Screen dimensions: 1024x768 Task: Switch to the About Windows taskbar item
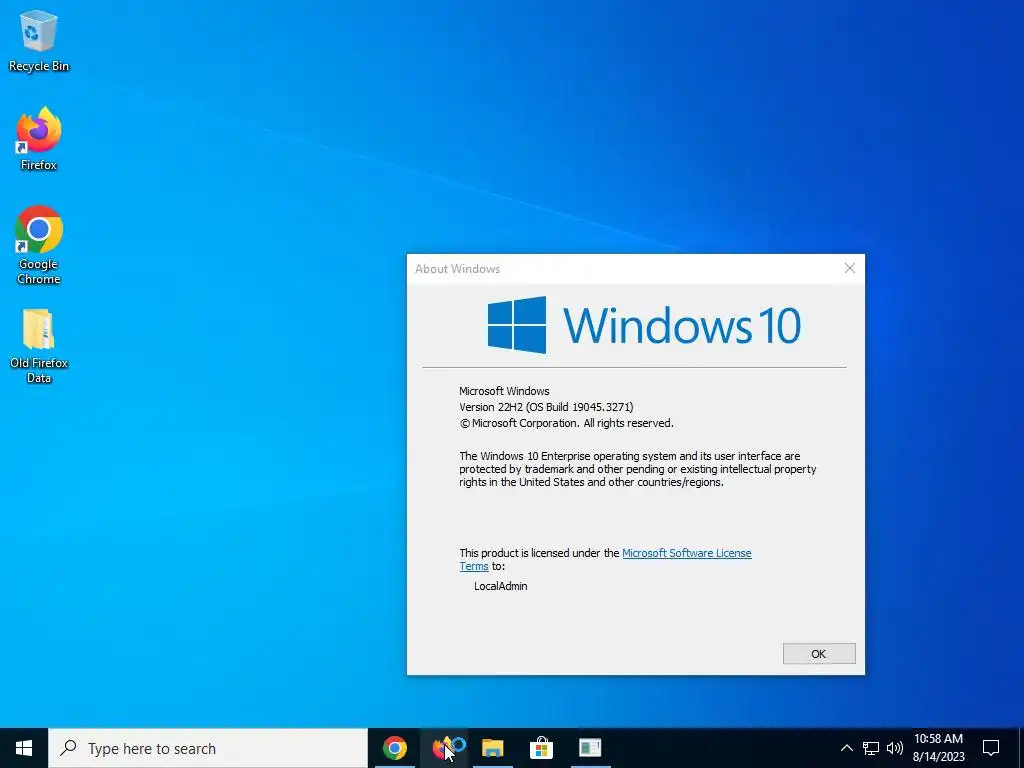pos(590,748)
